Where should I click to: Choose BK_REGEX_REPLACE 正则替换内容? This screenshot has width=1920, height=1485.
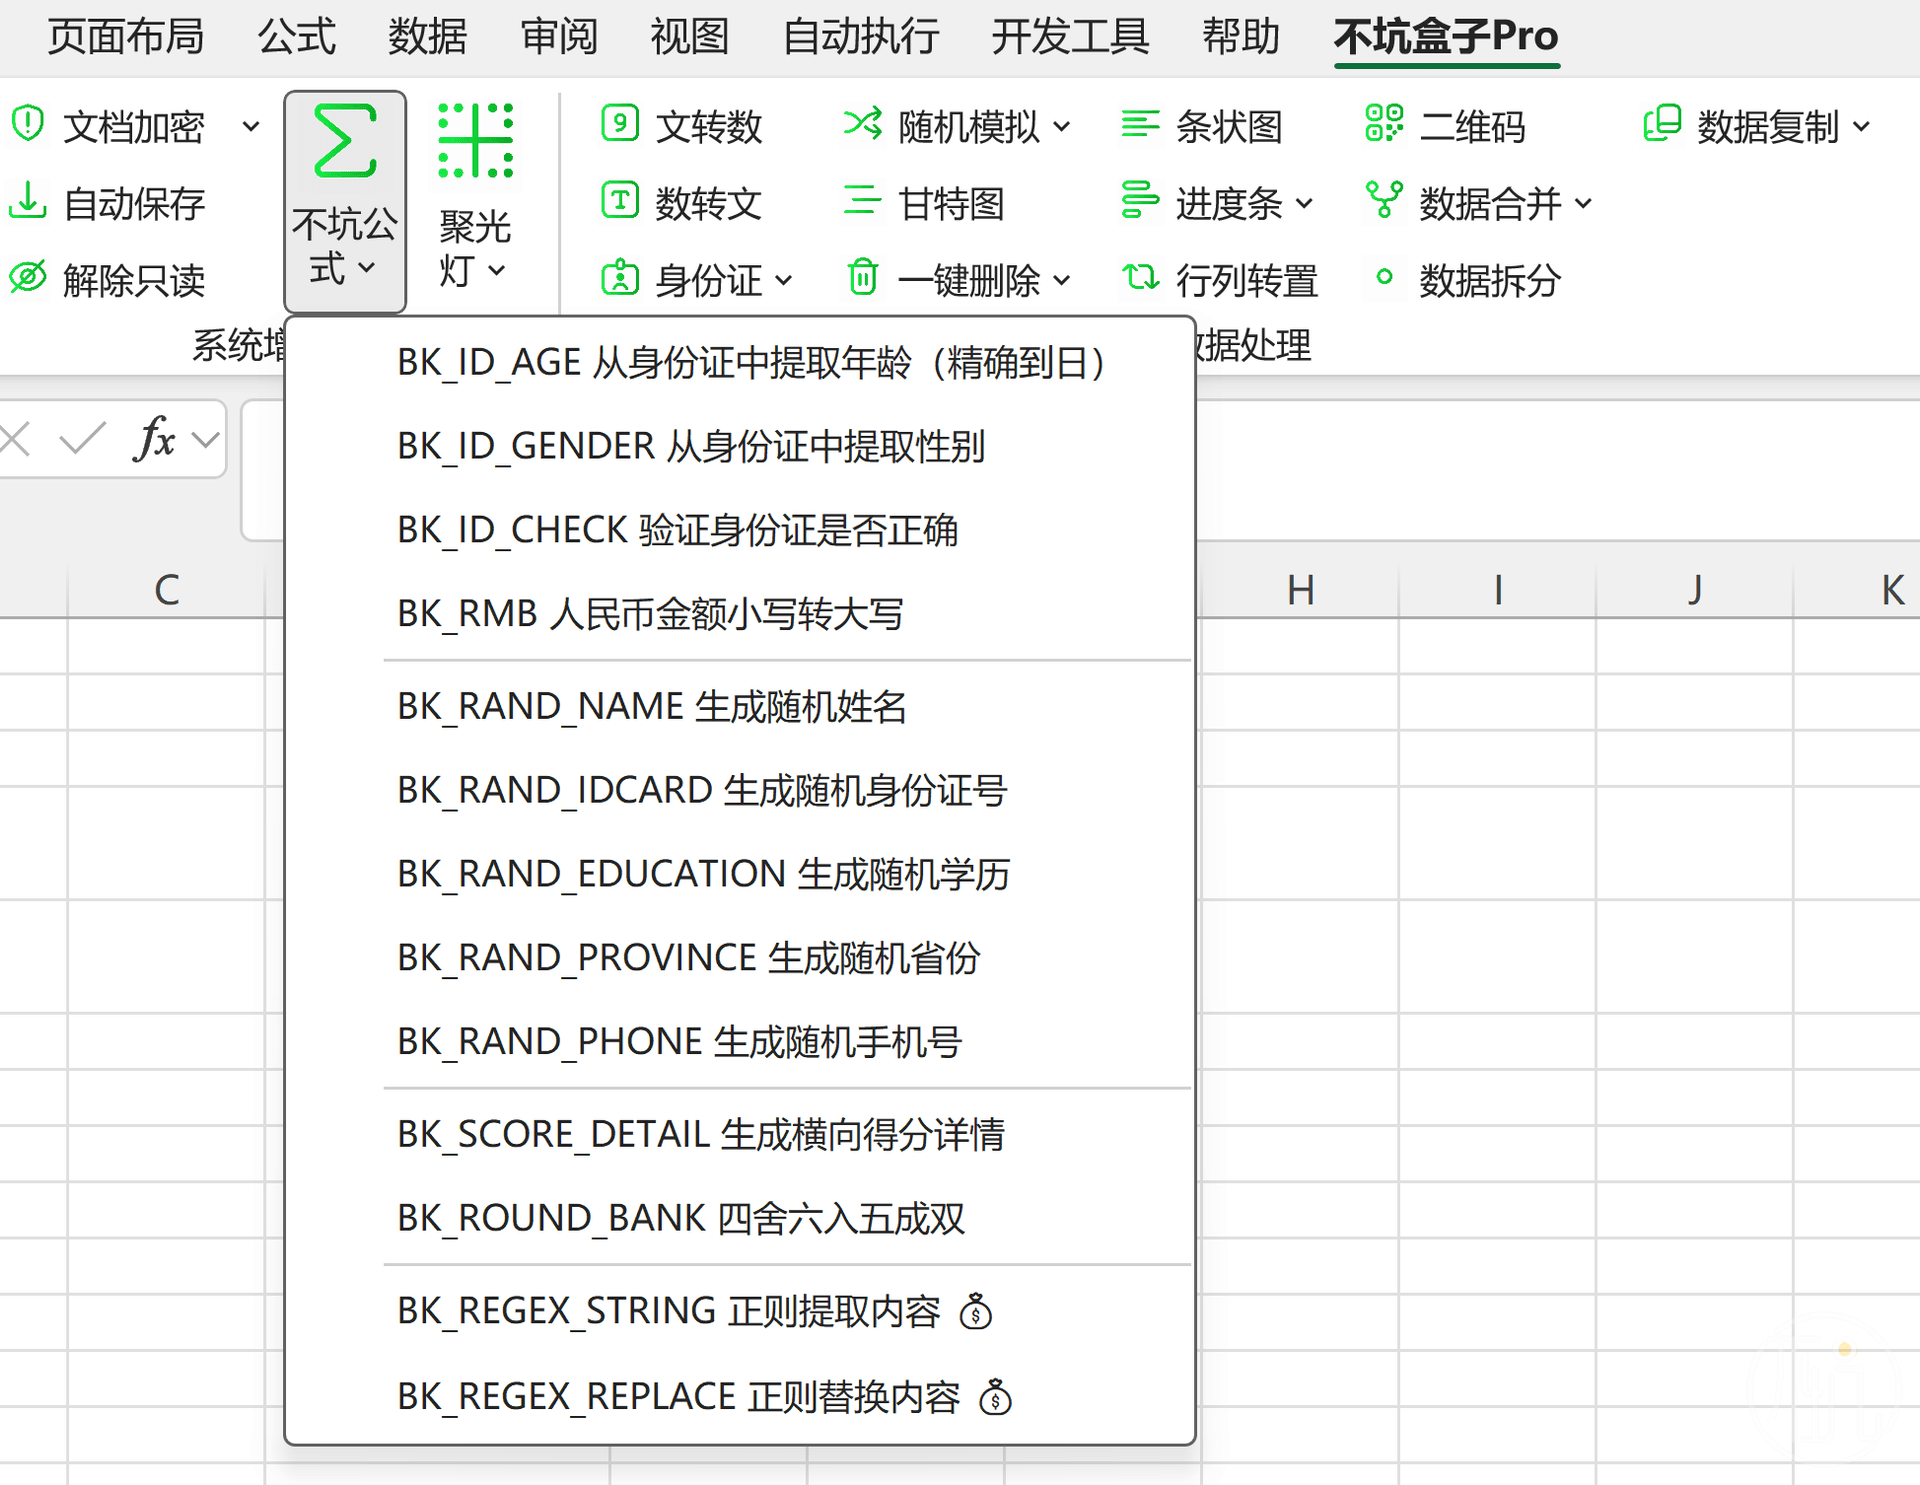click(740, 1396)
